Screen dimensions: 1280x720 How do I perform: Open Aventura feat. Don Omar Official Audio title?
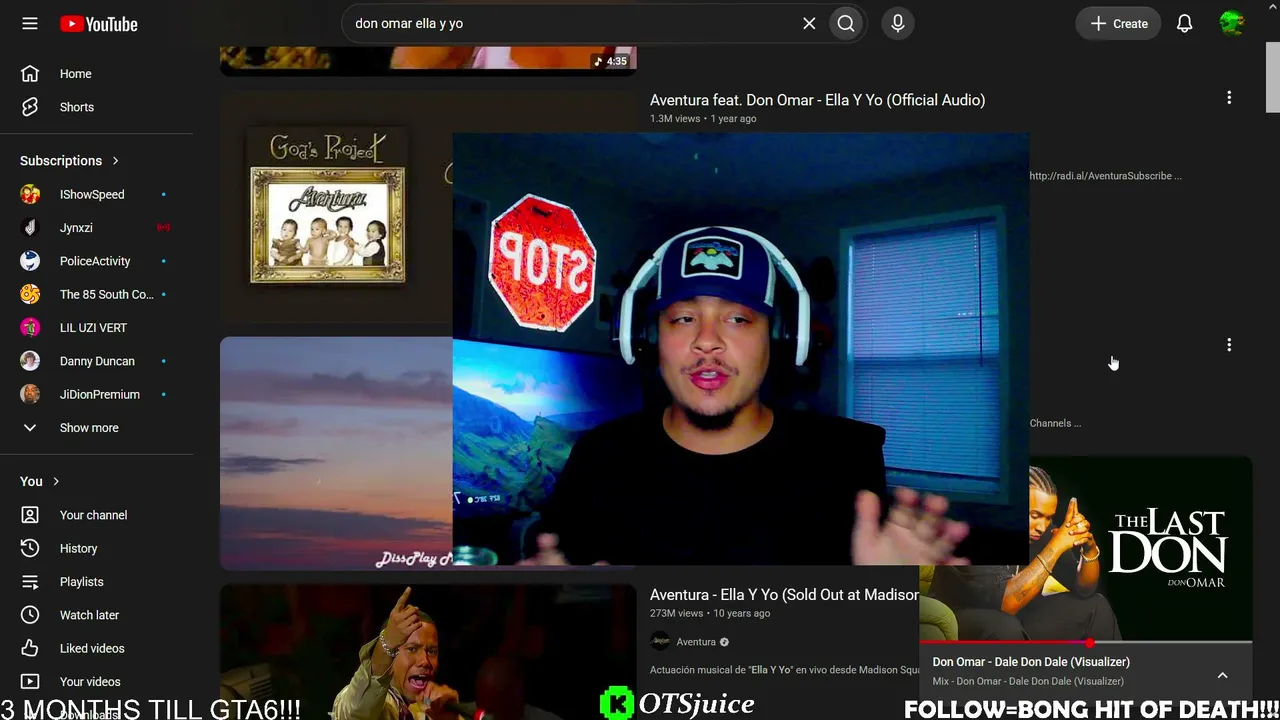pyautogui.click(x=817, y=100)
